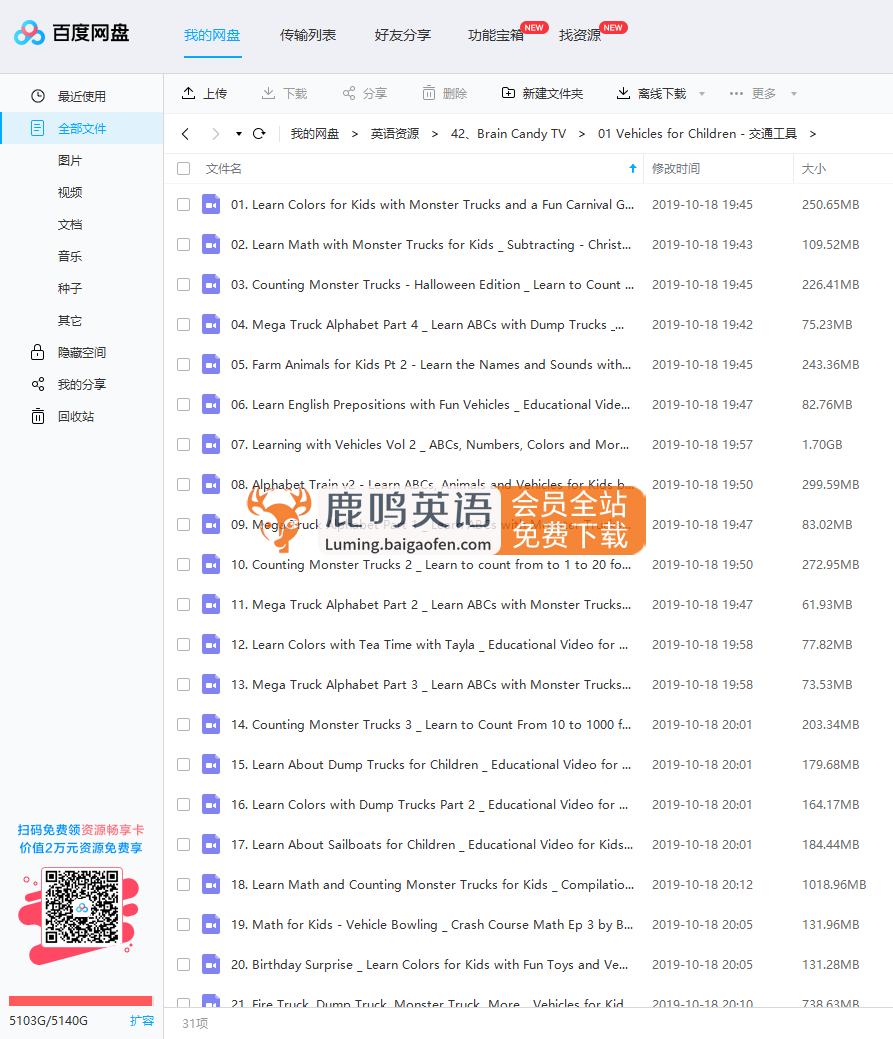The width and height of the screenshot is (893, 1039).
Task: Check the box for 06. Learn English Prepositions
Action: 184,404
